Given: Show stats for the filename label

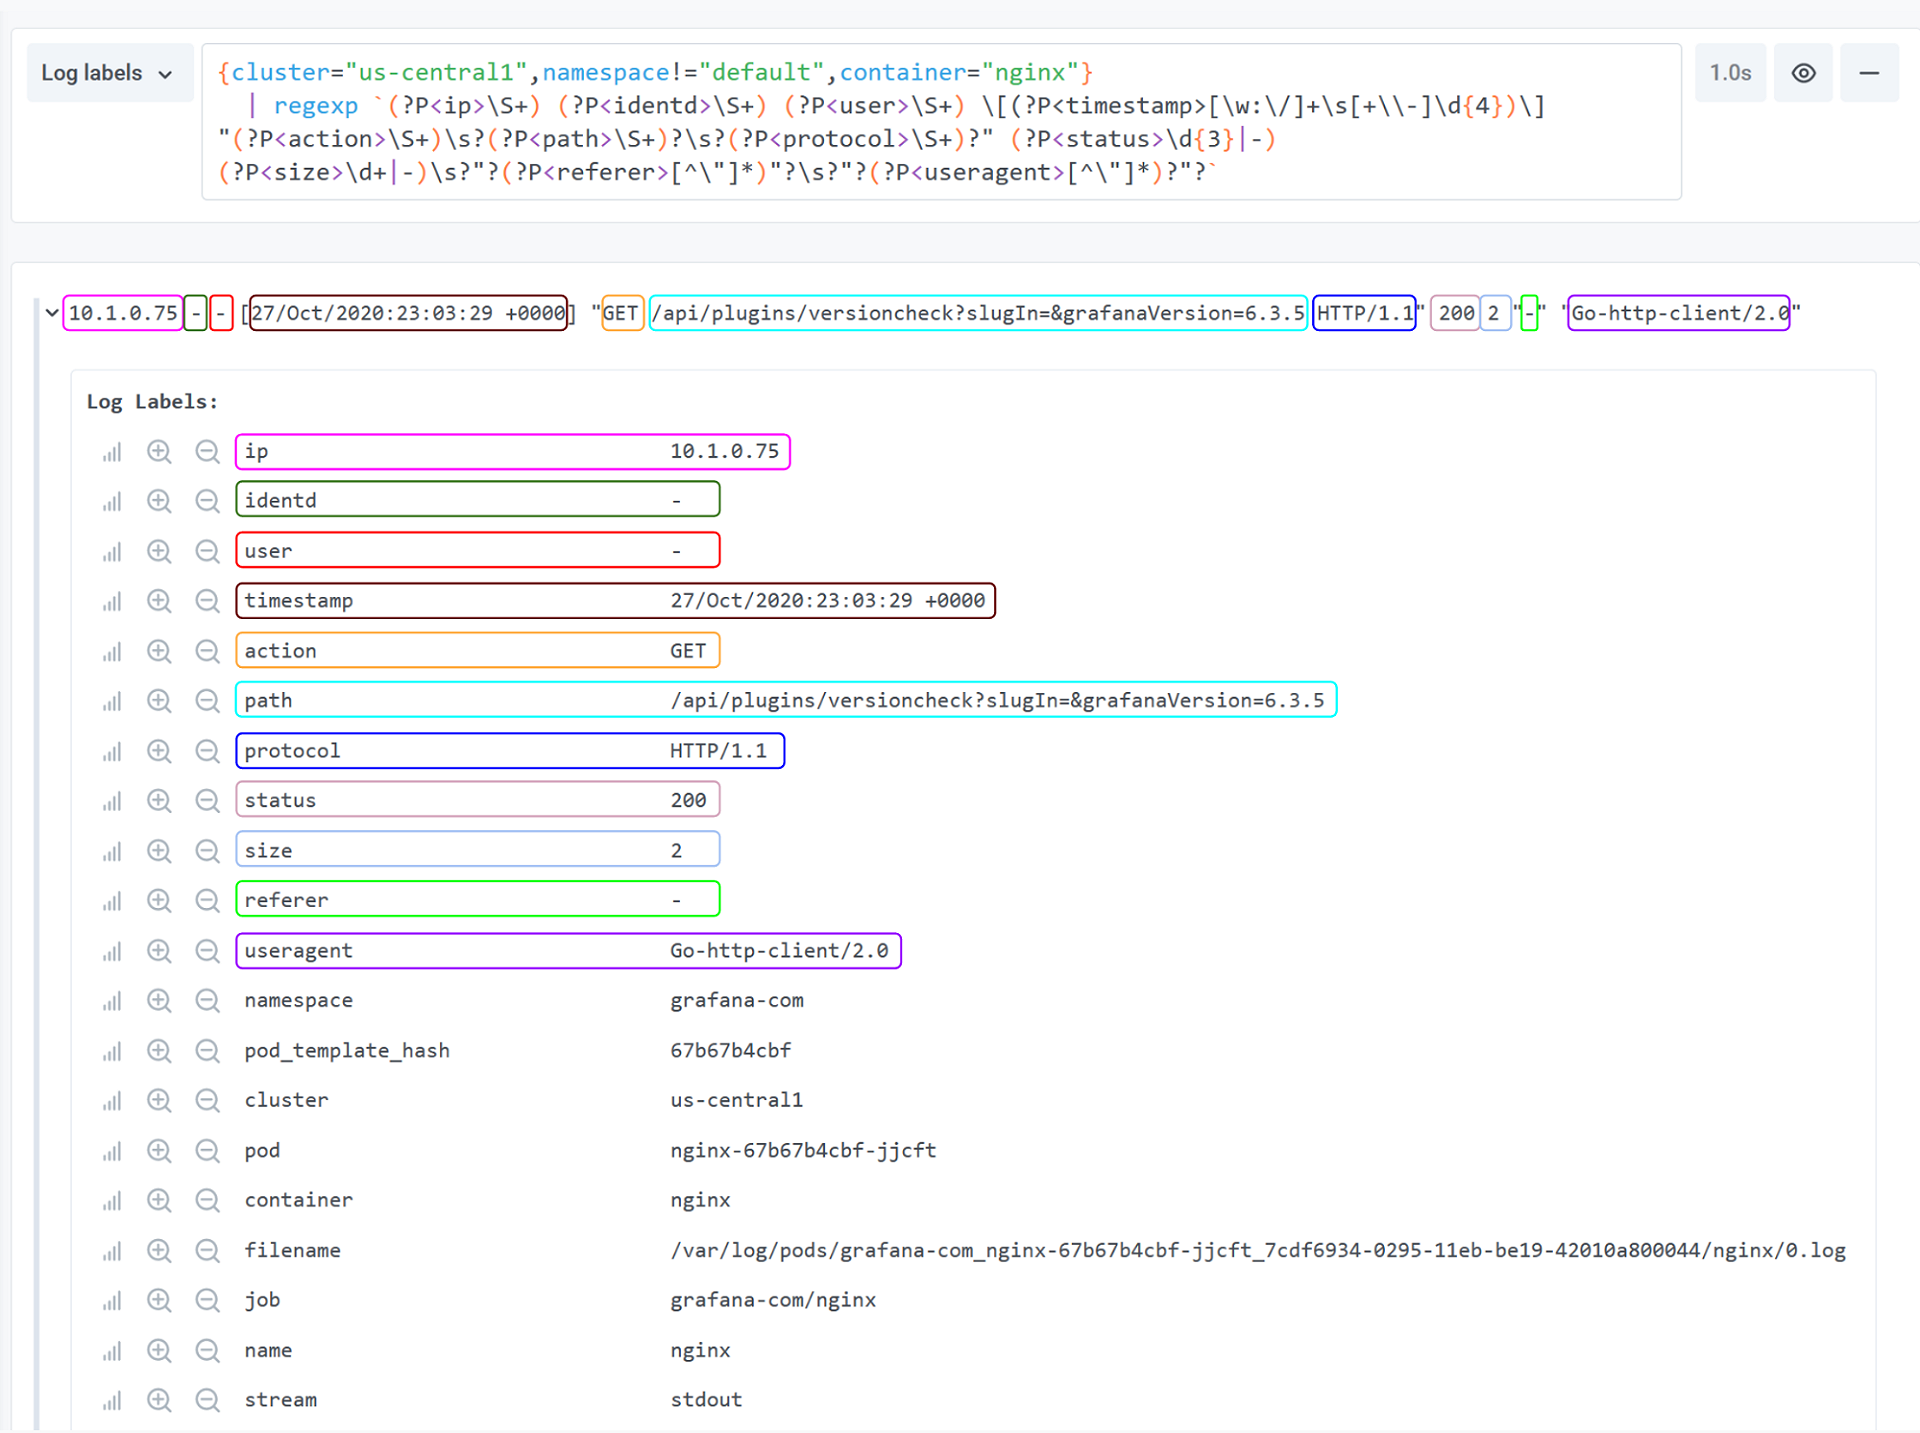Looking at the screenshot, I should pyautogui.click(x=111, y=1250).
